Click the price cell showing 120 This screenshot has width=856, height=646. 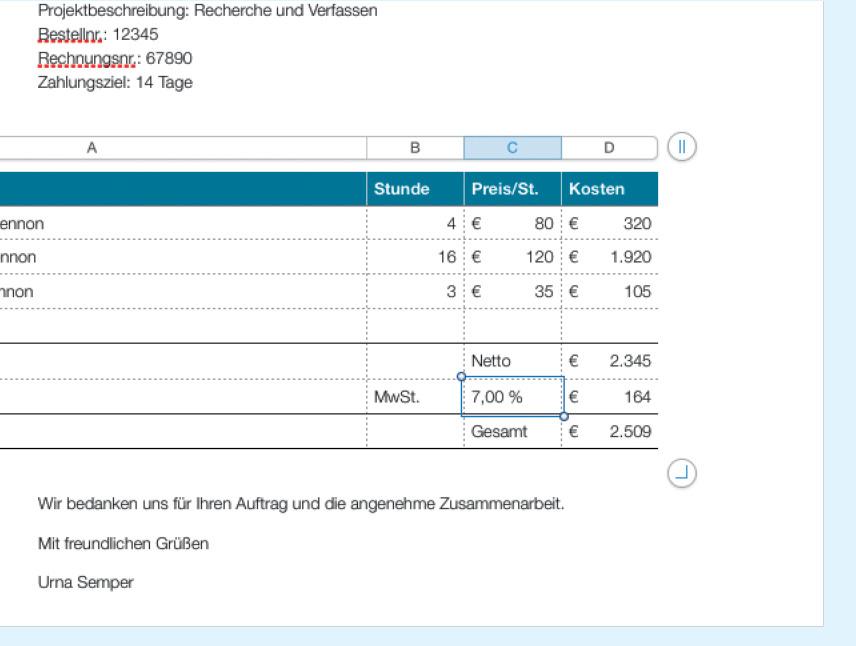[x=513, y=257]
